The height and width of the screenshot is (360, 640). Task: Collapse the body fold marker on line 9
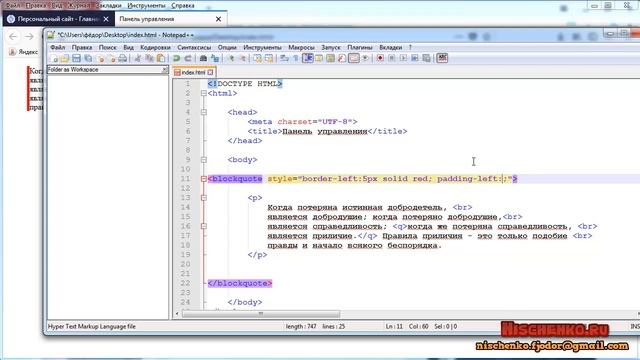coord(204,160)
